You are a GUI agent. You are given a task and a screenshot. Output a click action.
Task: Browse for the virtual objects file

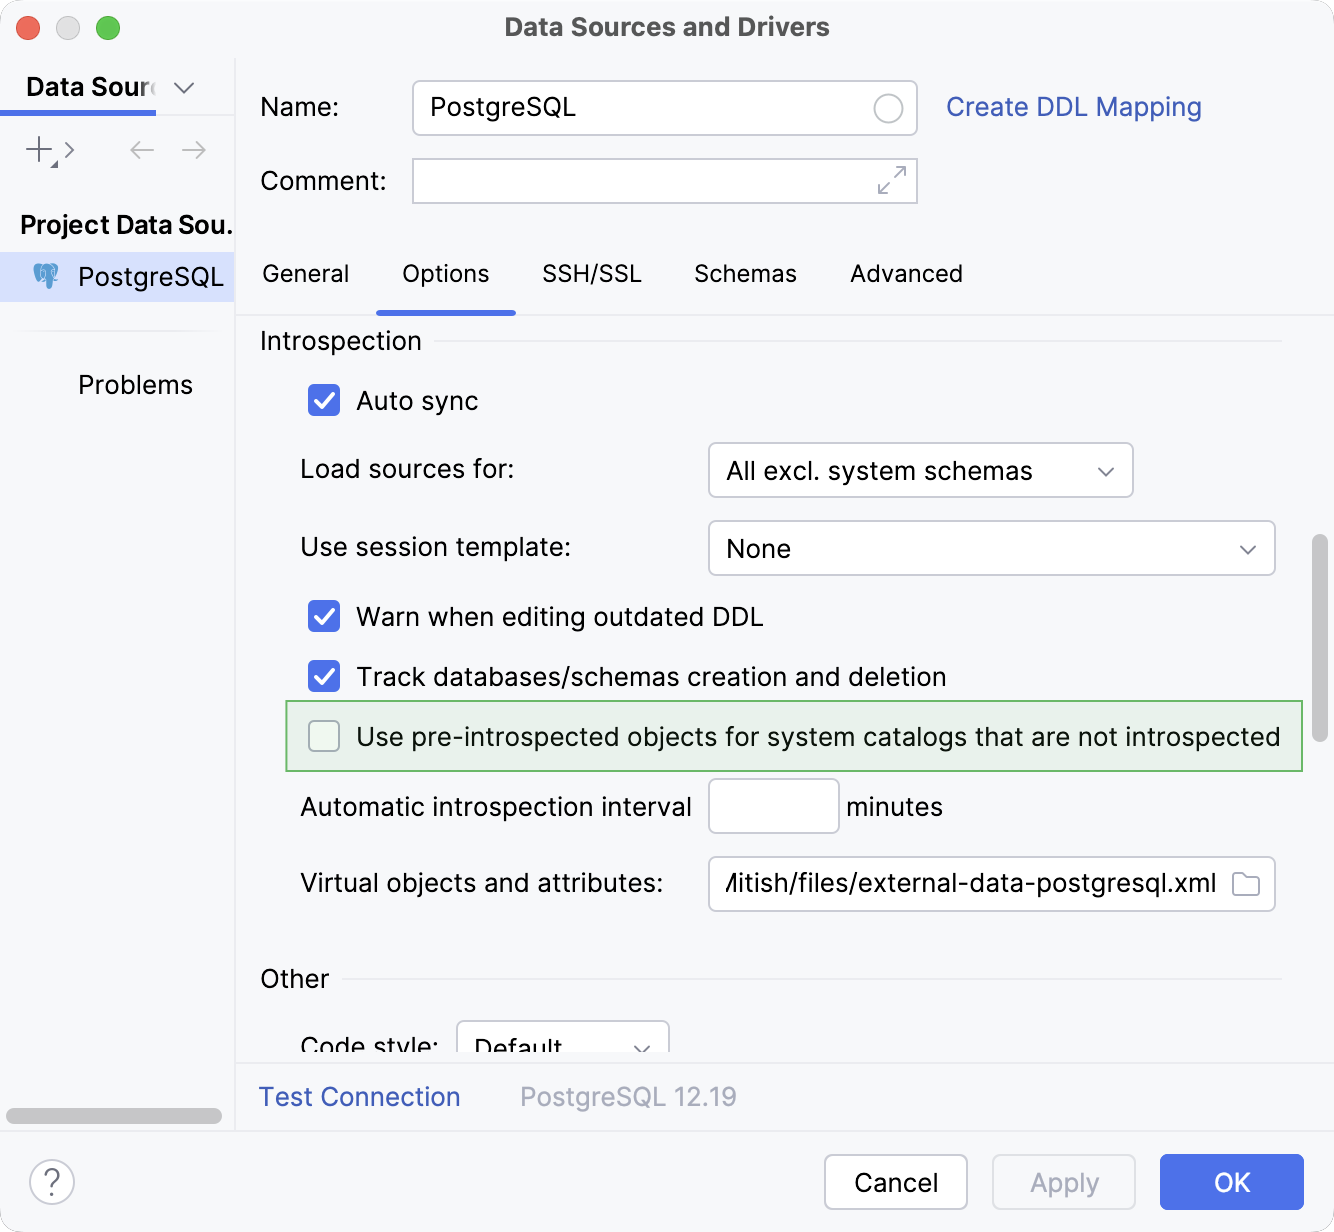coord(1246,884)
